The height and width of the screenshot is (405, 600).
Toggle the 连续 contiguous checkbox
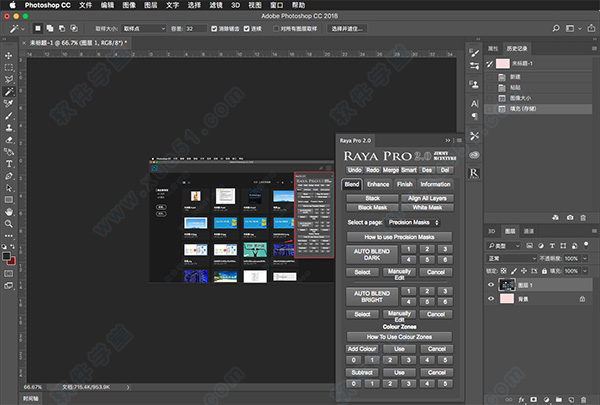(247, 29)
